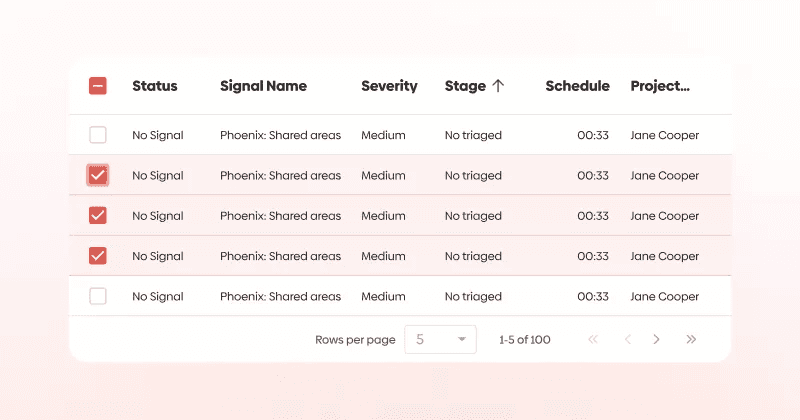
Task: Click the truncated Project column header
Action: (x=660, y=86)
